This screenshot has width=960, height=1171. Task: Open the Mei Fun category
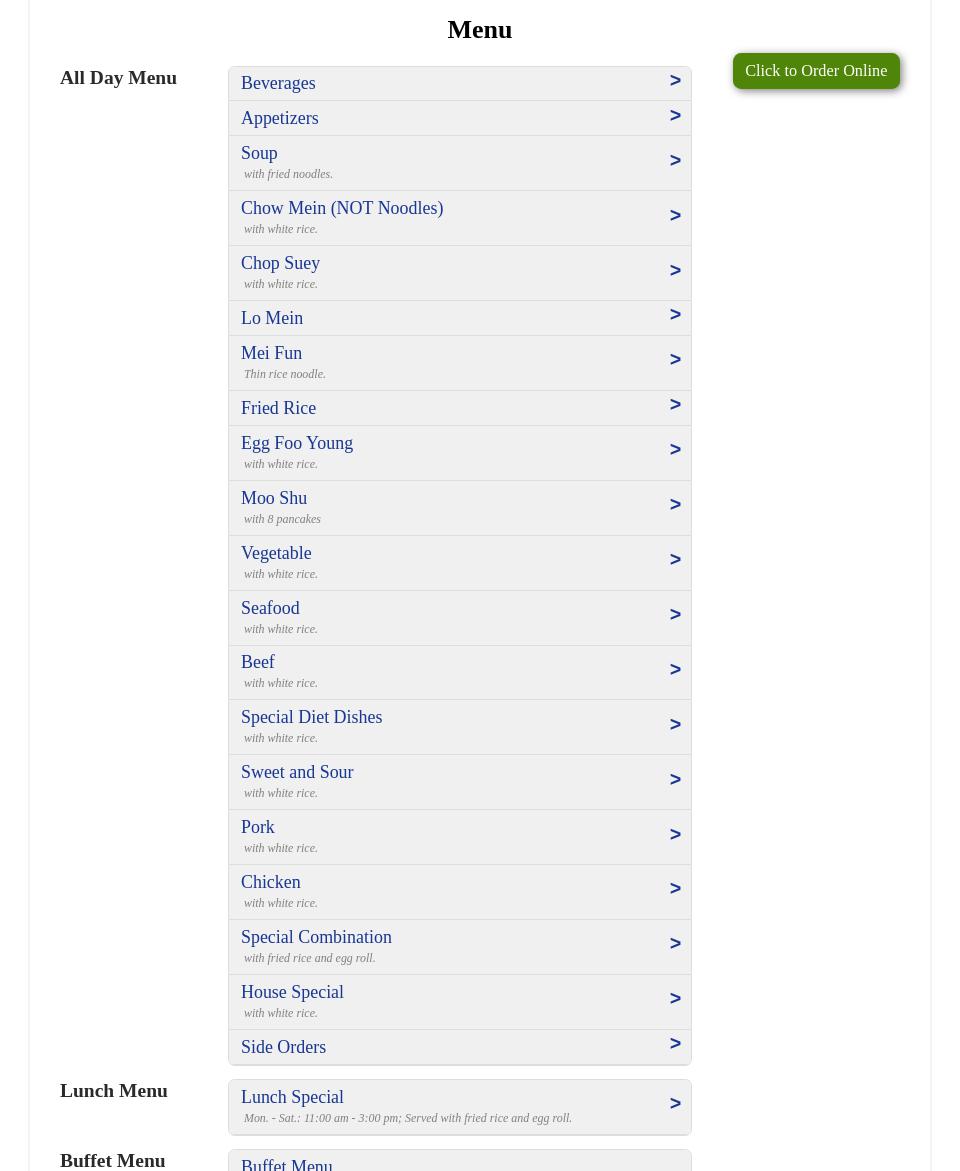tap(460, 362)
